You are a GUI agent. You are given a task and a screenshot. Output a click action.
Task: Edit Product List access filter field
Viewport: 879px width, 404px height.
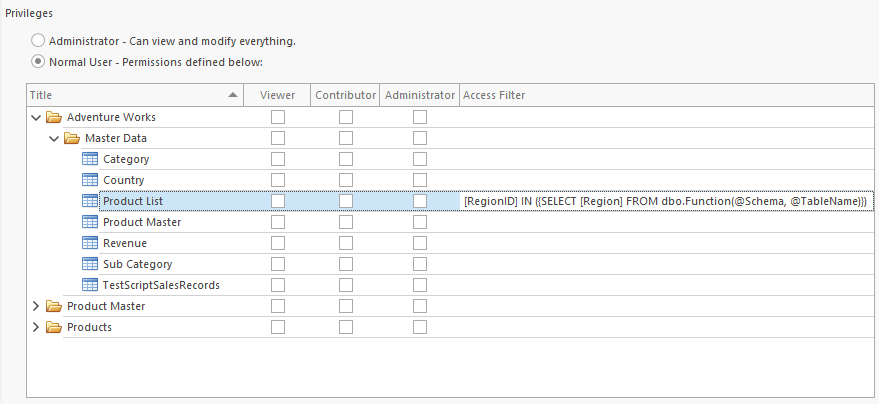click(667, 201)
